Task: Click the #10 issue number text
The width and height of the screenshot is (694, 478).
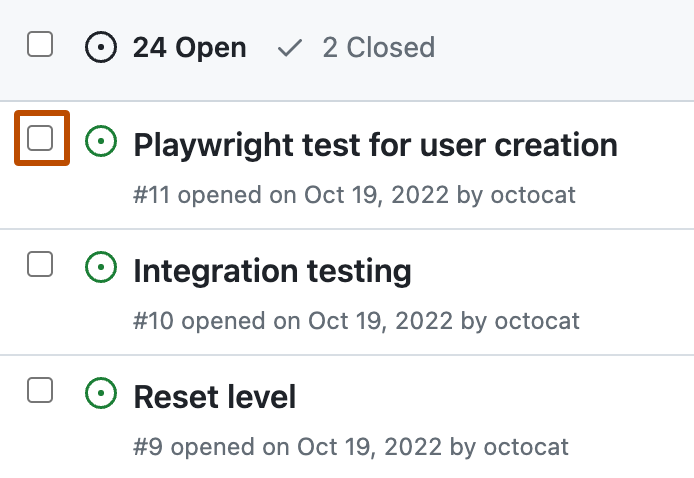Action: [153, 320]
